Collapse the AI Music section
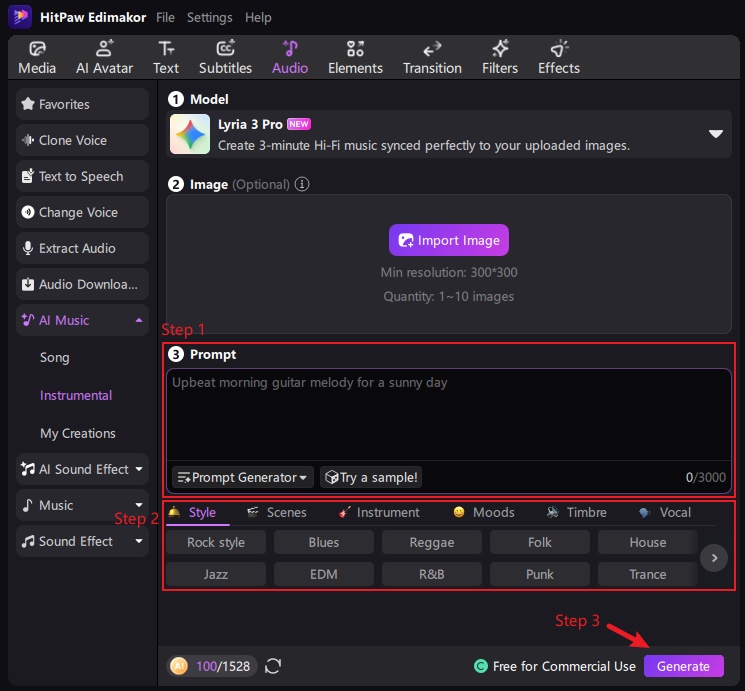The image size is (745, 691). point(139,320)
